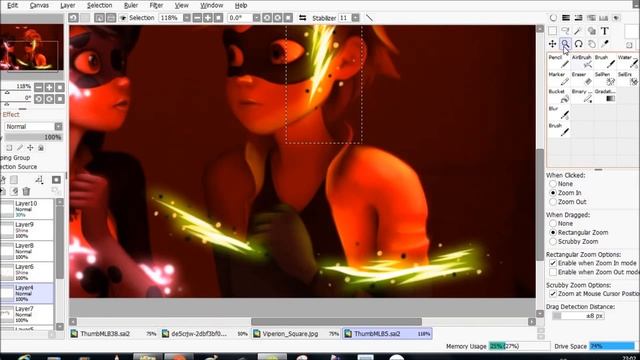640x360 pixels.
Task: Select None under When Dragged
Action: (553, 223)
